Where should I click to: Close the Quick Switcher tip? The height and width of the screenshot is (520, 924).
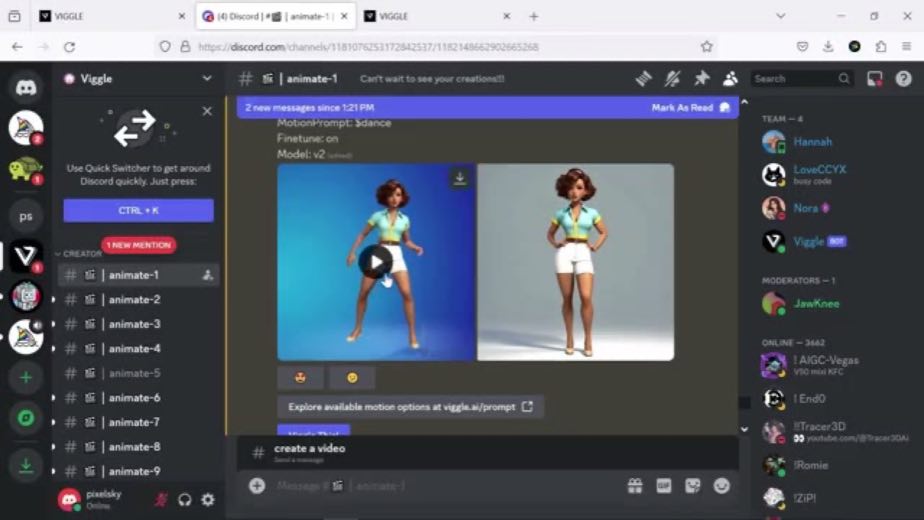pyautogui.click(x=207, y=111)
